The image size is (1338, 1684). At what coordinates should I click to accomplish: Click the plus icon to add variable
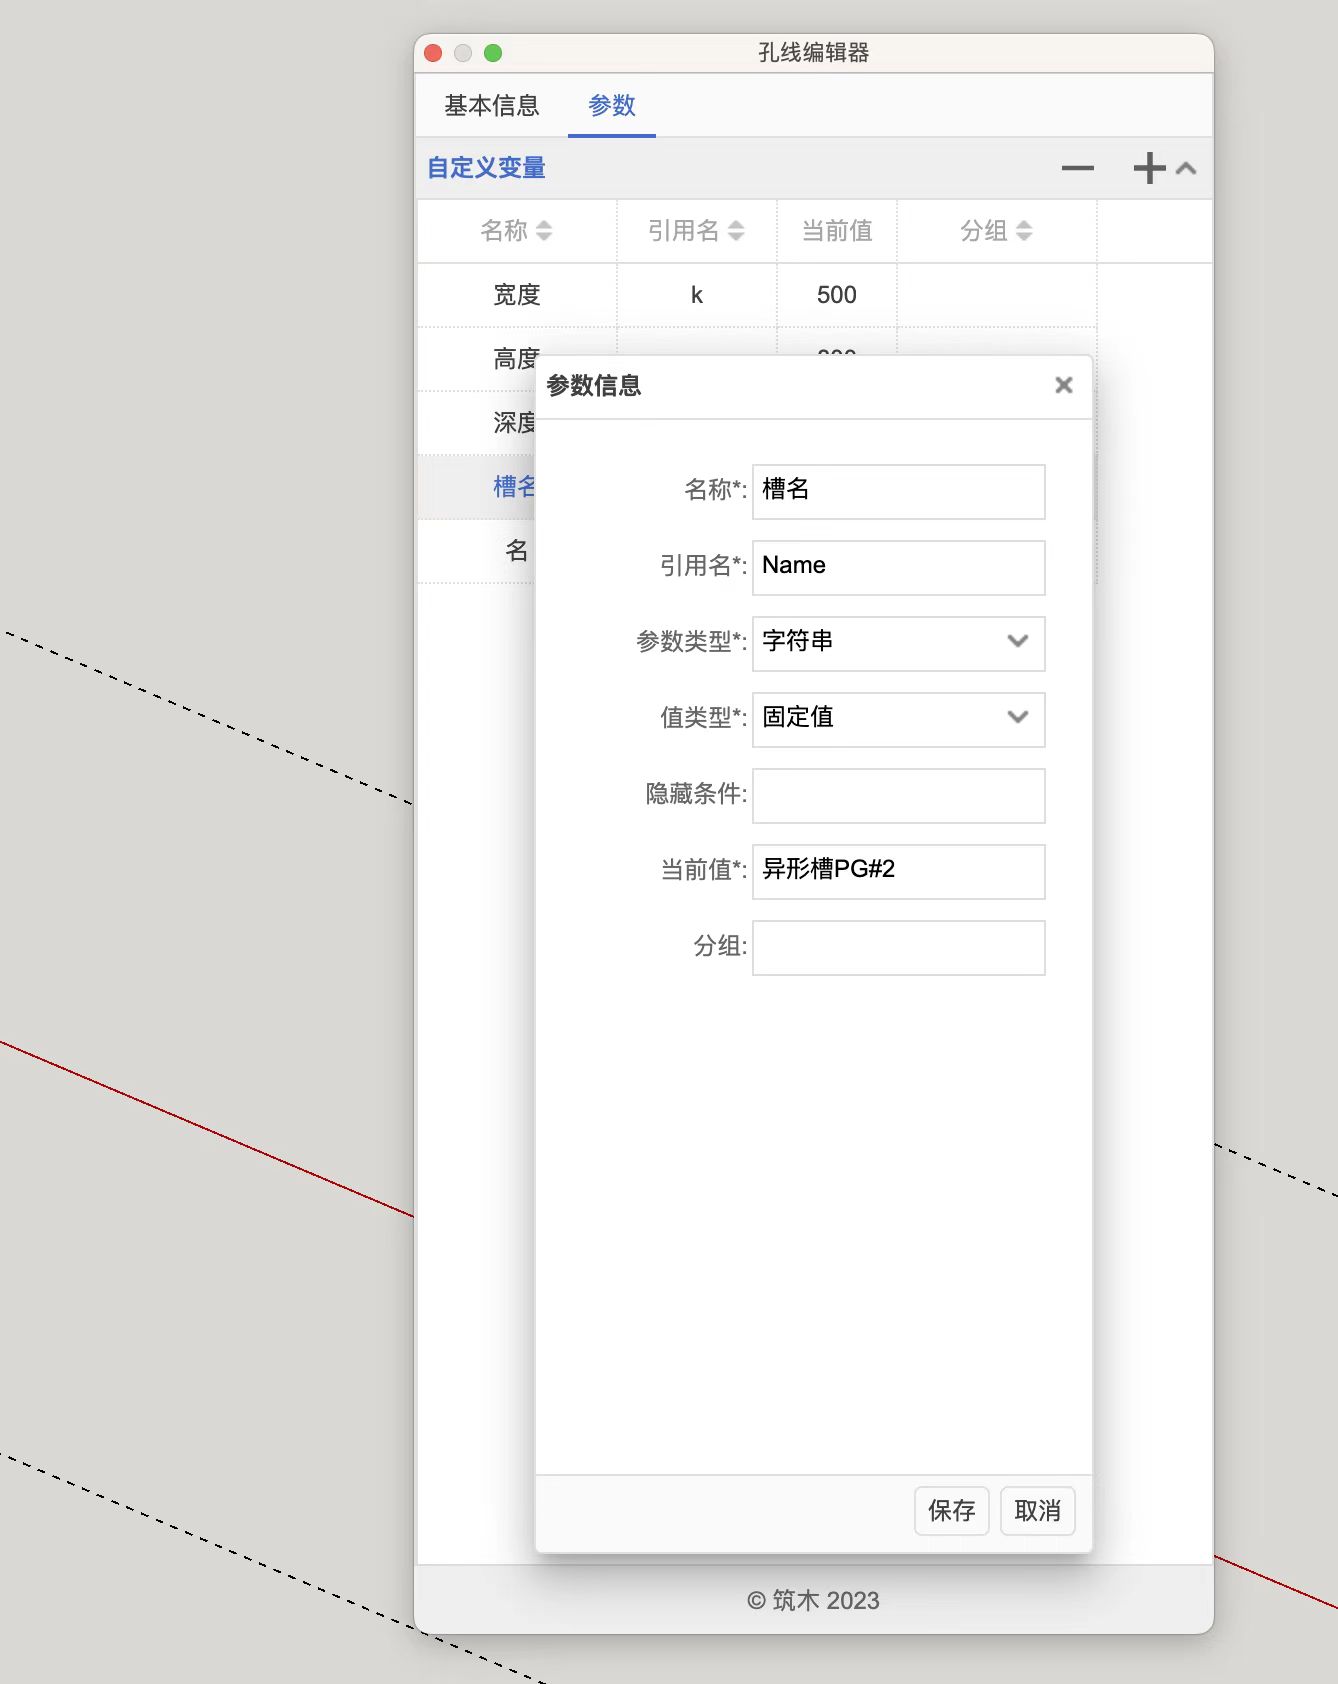pos(1149,168)
